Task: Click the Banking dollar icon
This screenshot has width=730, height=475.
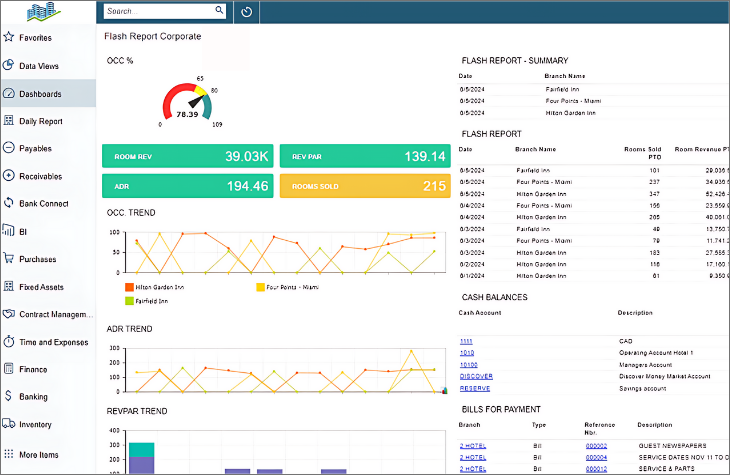Action: (x=8, y=396)
